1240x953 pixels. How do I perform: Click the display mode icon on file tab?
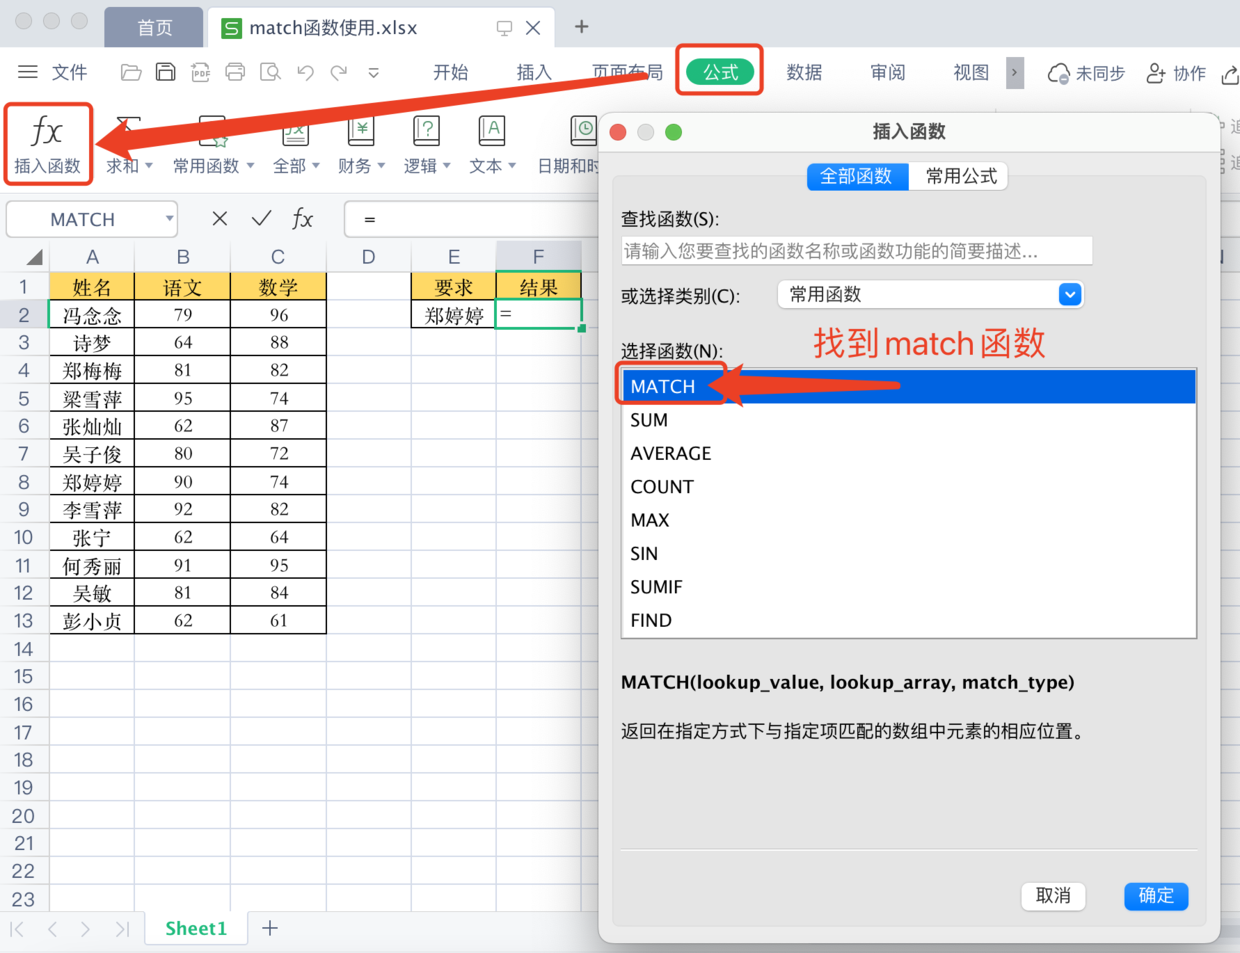coord(504,28)
